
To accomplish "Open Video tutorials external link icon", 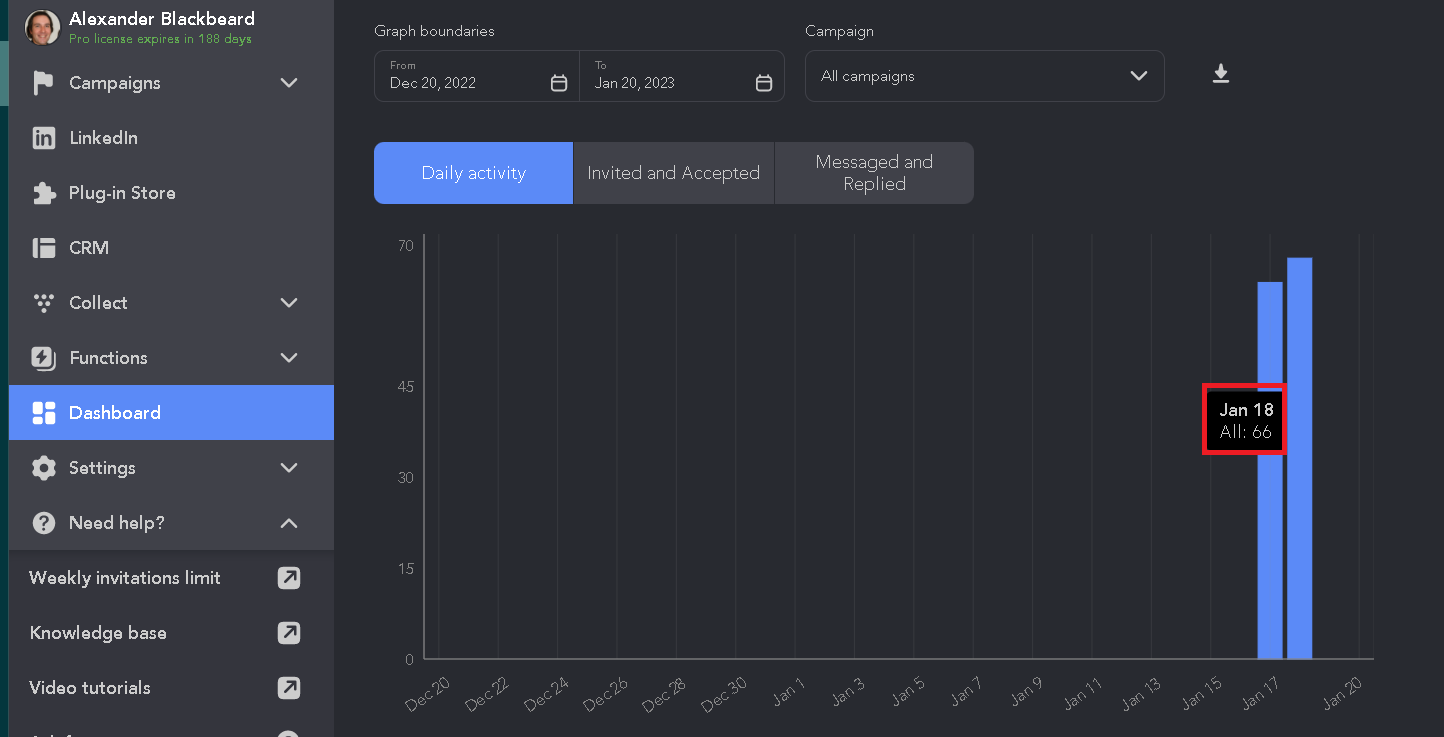I will click(x=289, y=688).
